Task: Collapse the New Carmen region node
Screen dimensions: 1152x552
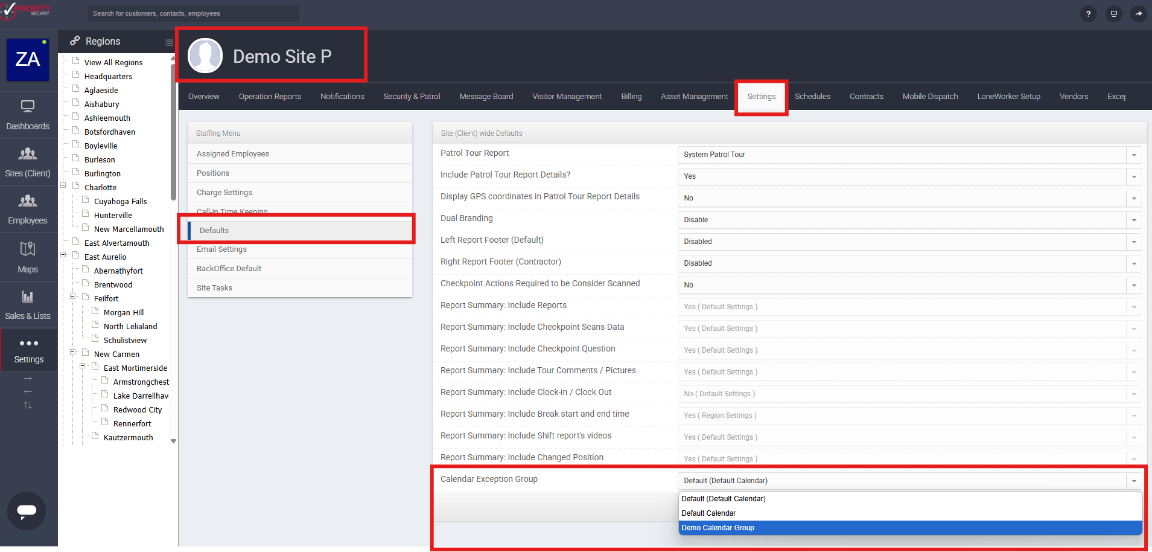Action: click(73, 354)
